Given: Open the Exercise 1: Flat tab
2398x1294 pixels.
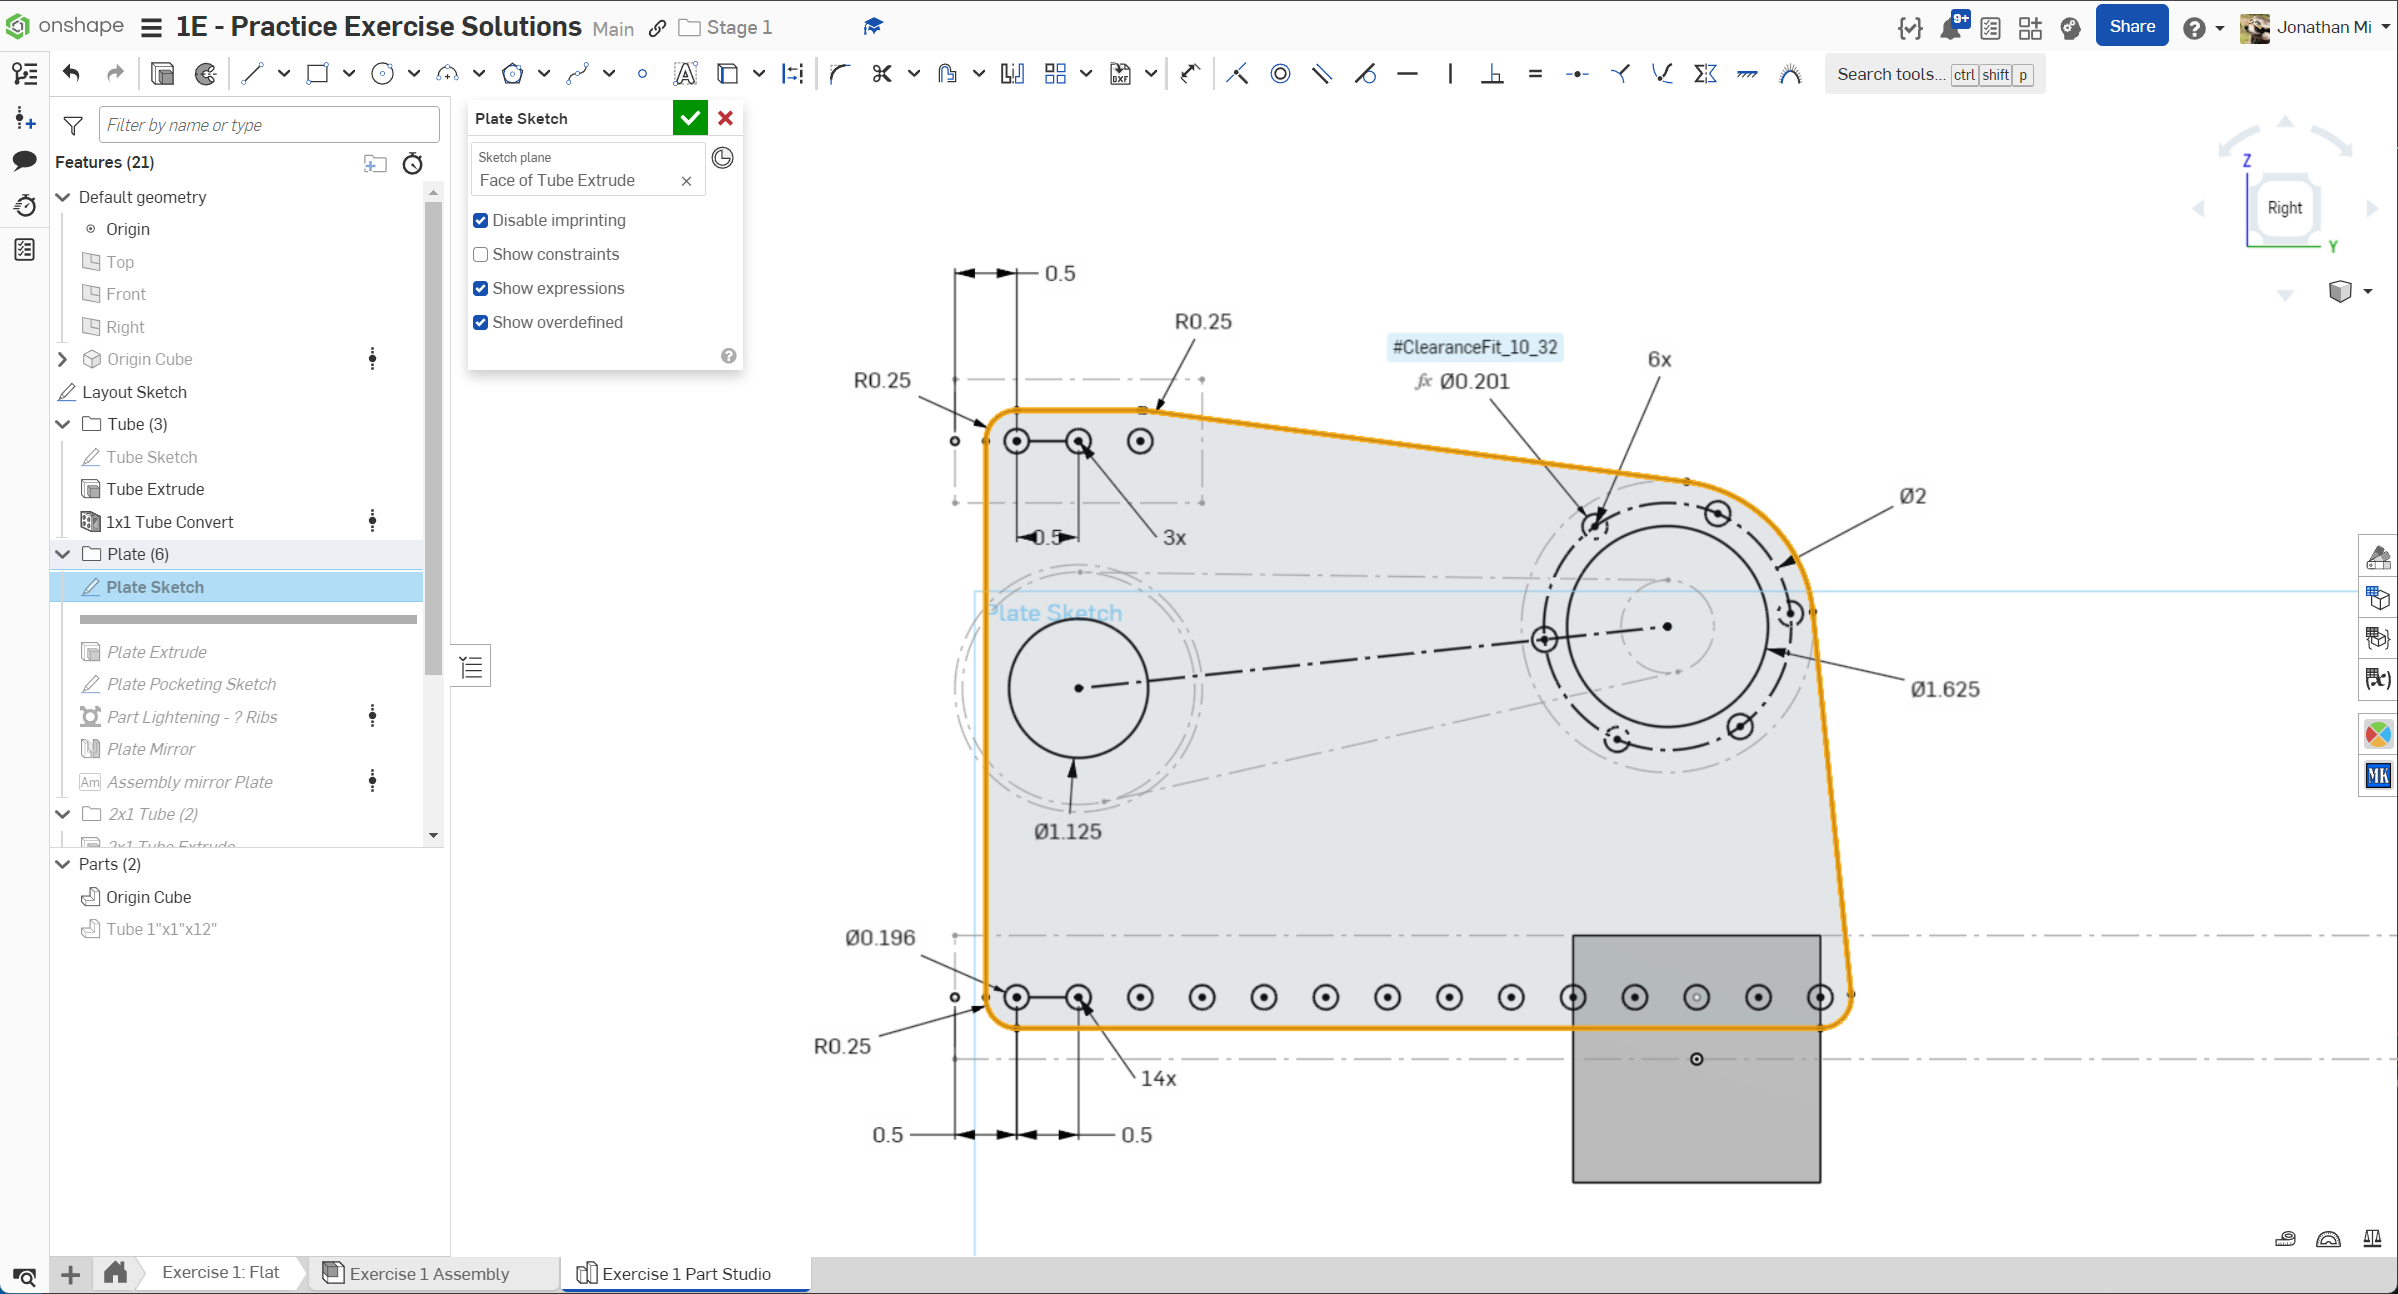Looking at the screenshot, I should (220, 1272).
